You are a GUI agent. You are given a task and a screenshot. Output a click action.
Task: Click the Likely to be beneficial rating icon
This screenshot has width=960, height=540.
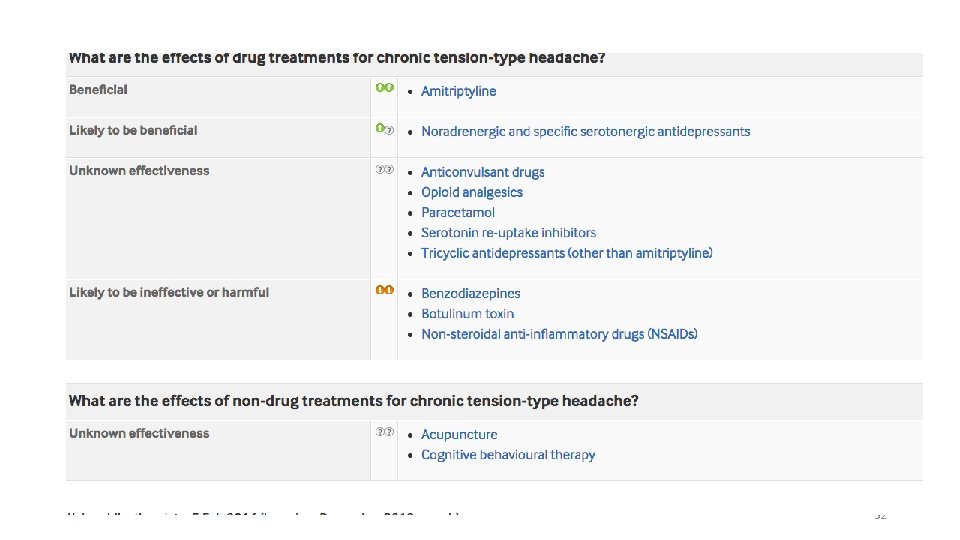coord(384,129)
